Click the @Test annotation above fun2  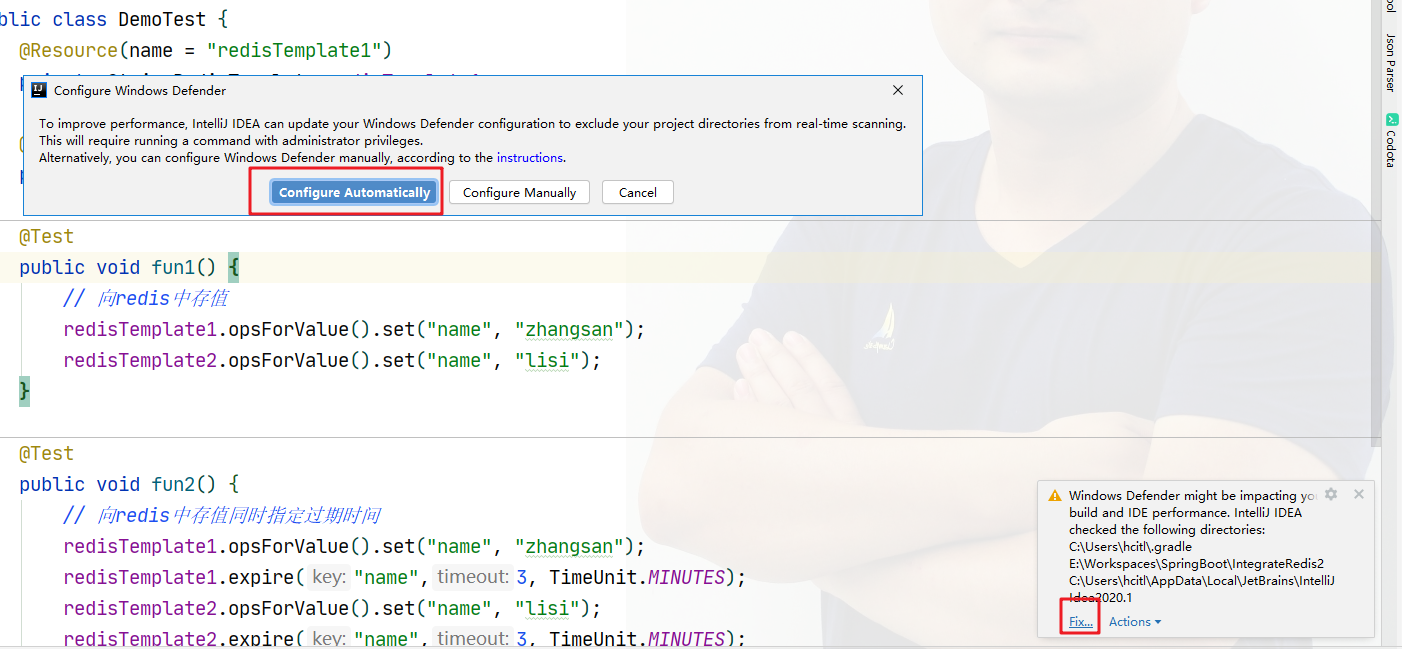coord(47,453)
